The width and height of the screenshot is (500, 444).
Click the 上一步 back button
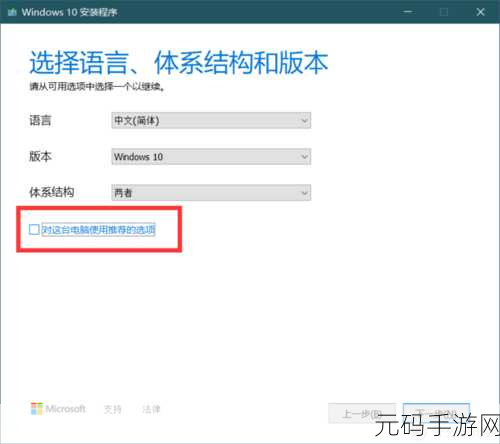click(362, 414)
